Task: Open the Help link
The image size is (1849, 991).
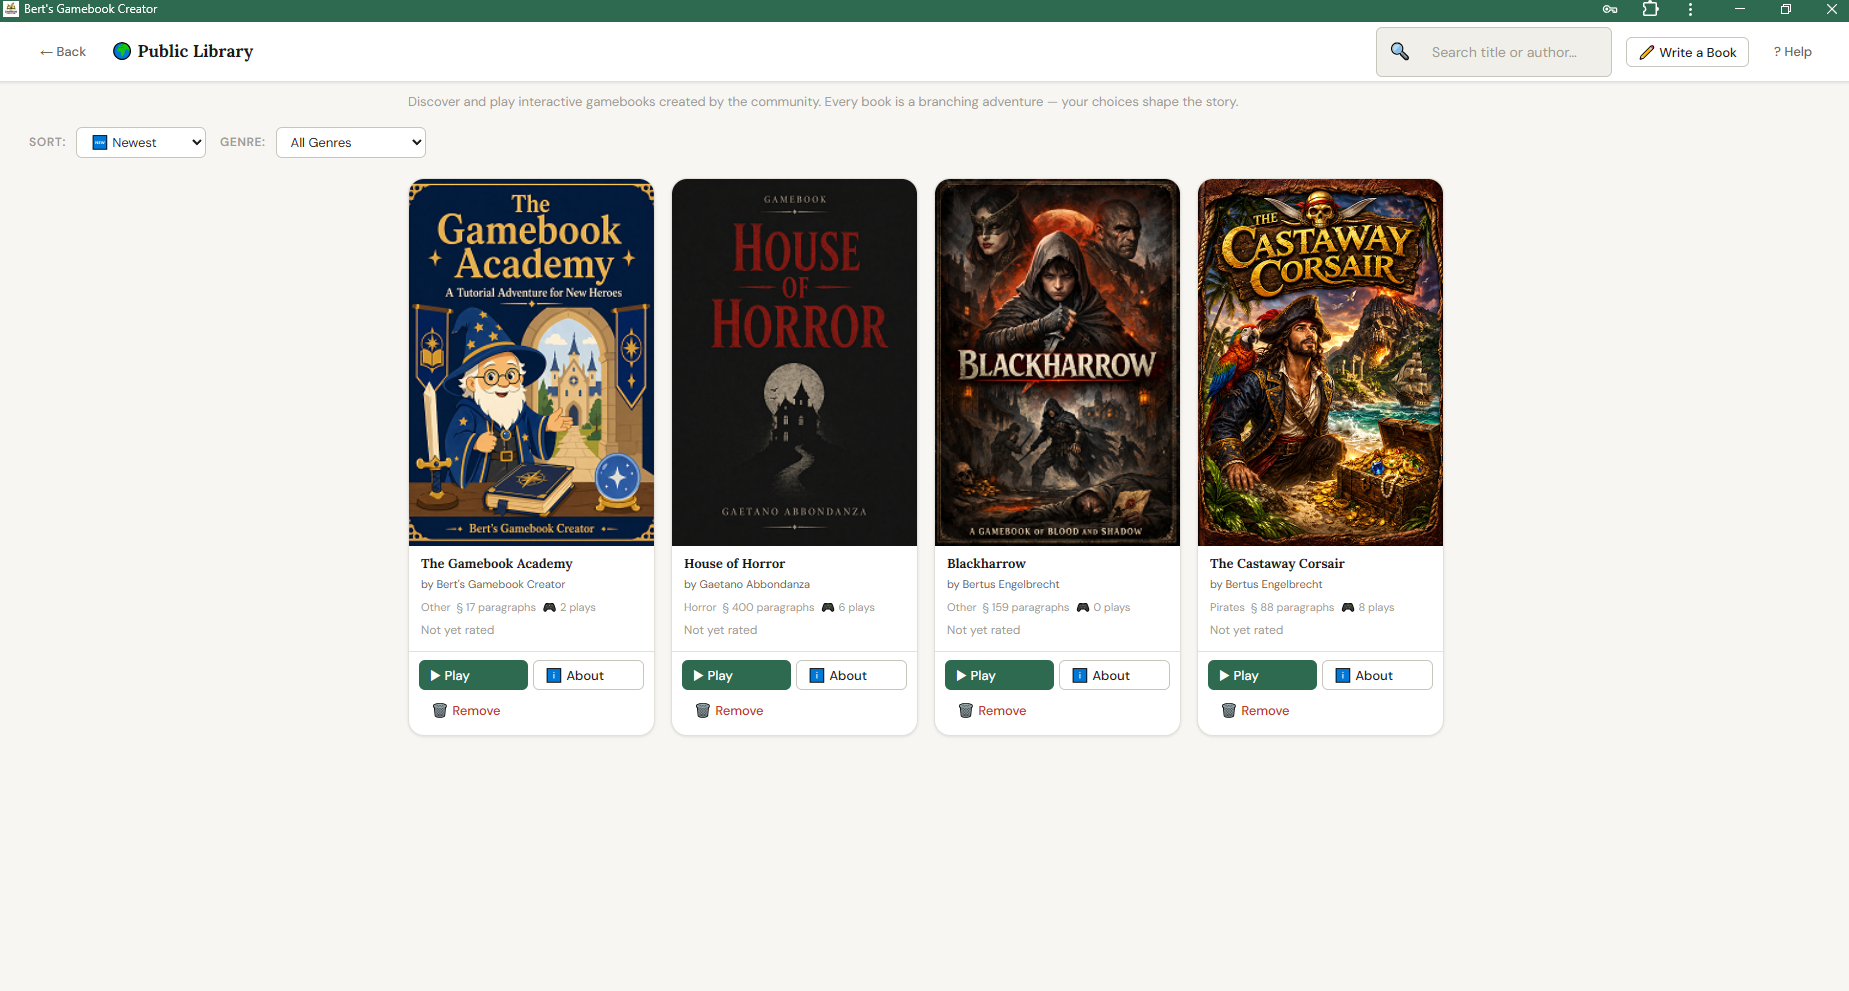Action: point(1792,51)
